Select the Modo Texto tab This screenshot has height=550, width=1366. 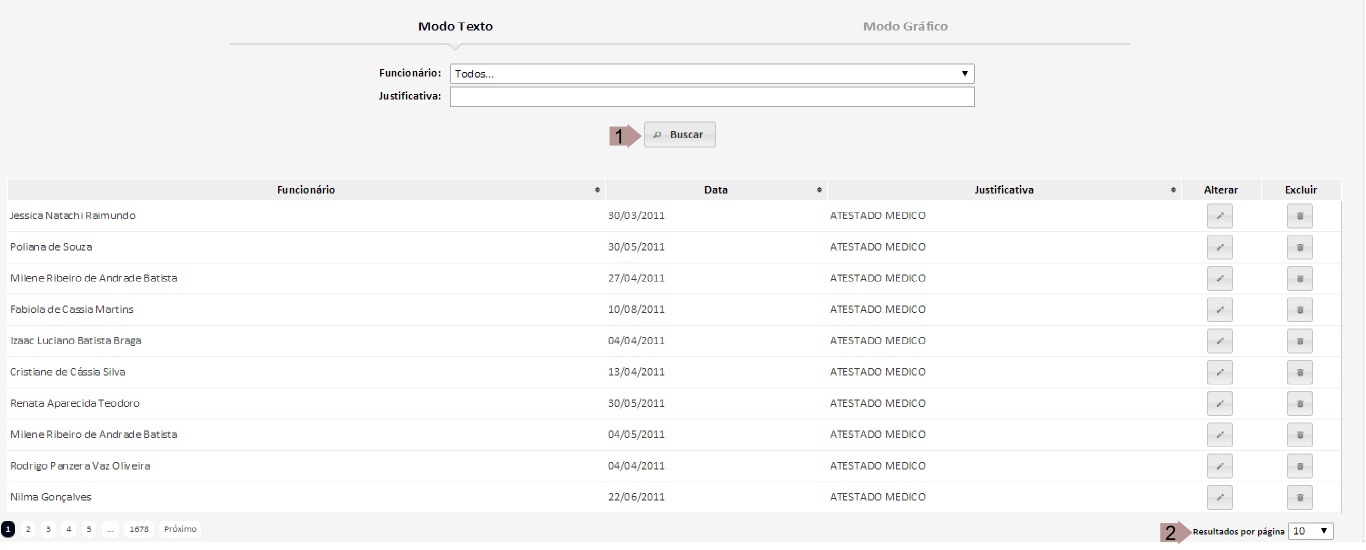455,26
